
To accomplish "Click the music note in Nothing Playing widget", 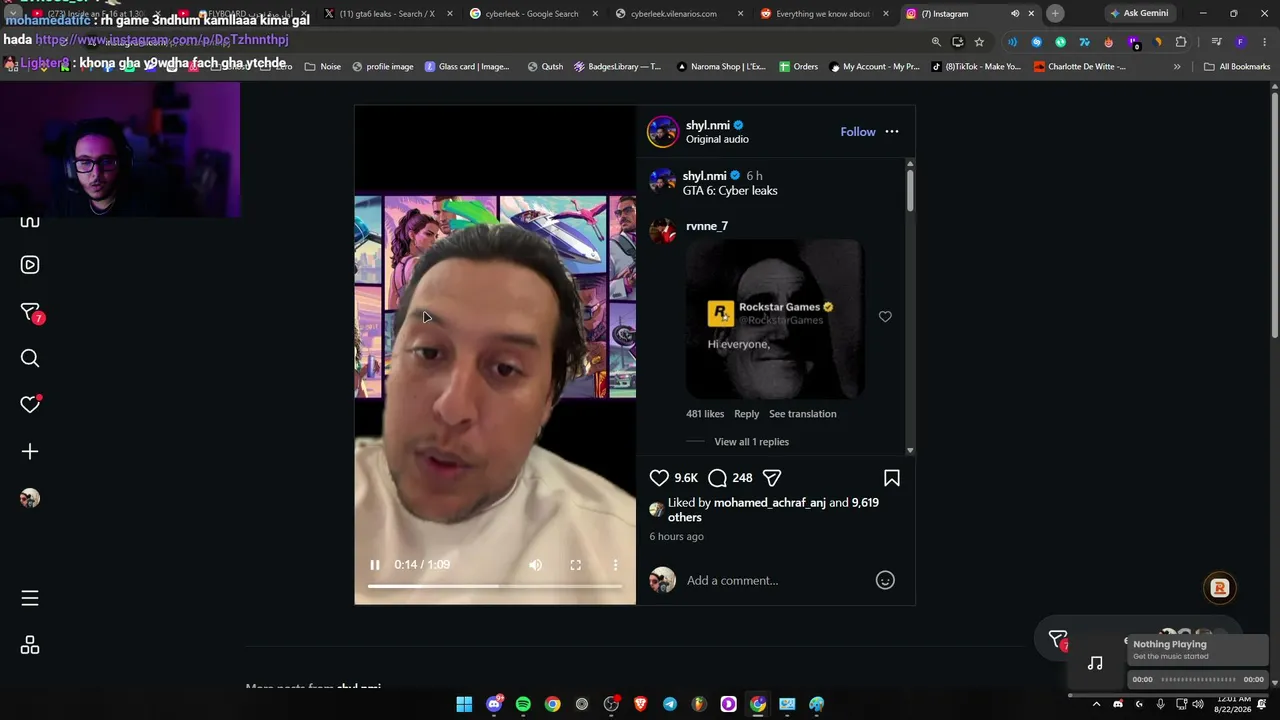I will coord(1095,662).
